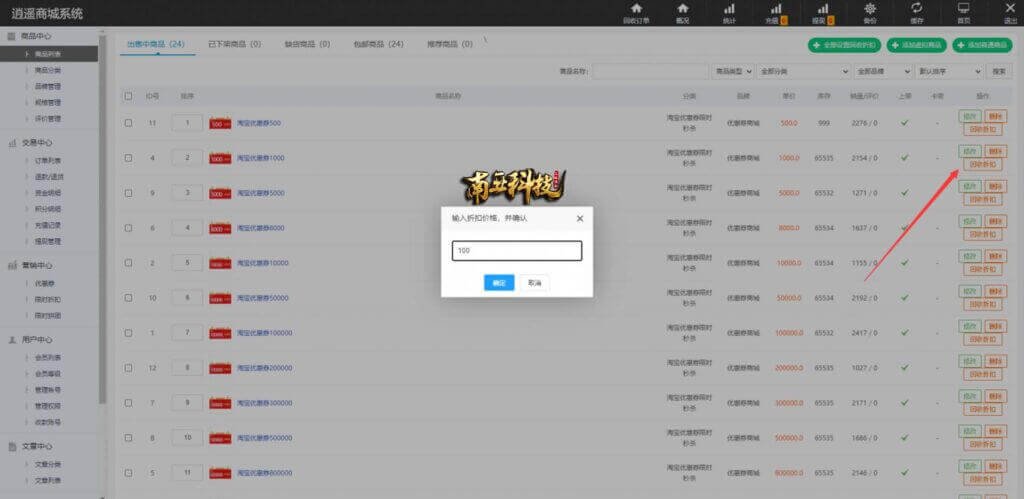Open the 概况 overview icon
Screen dimensions: 1024x499
click(682, 9)
